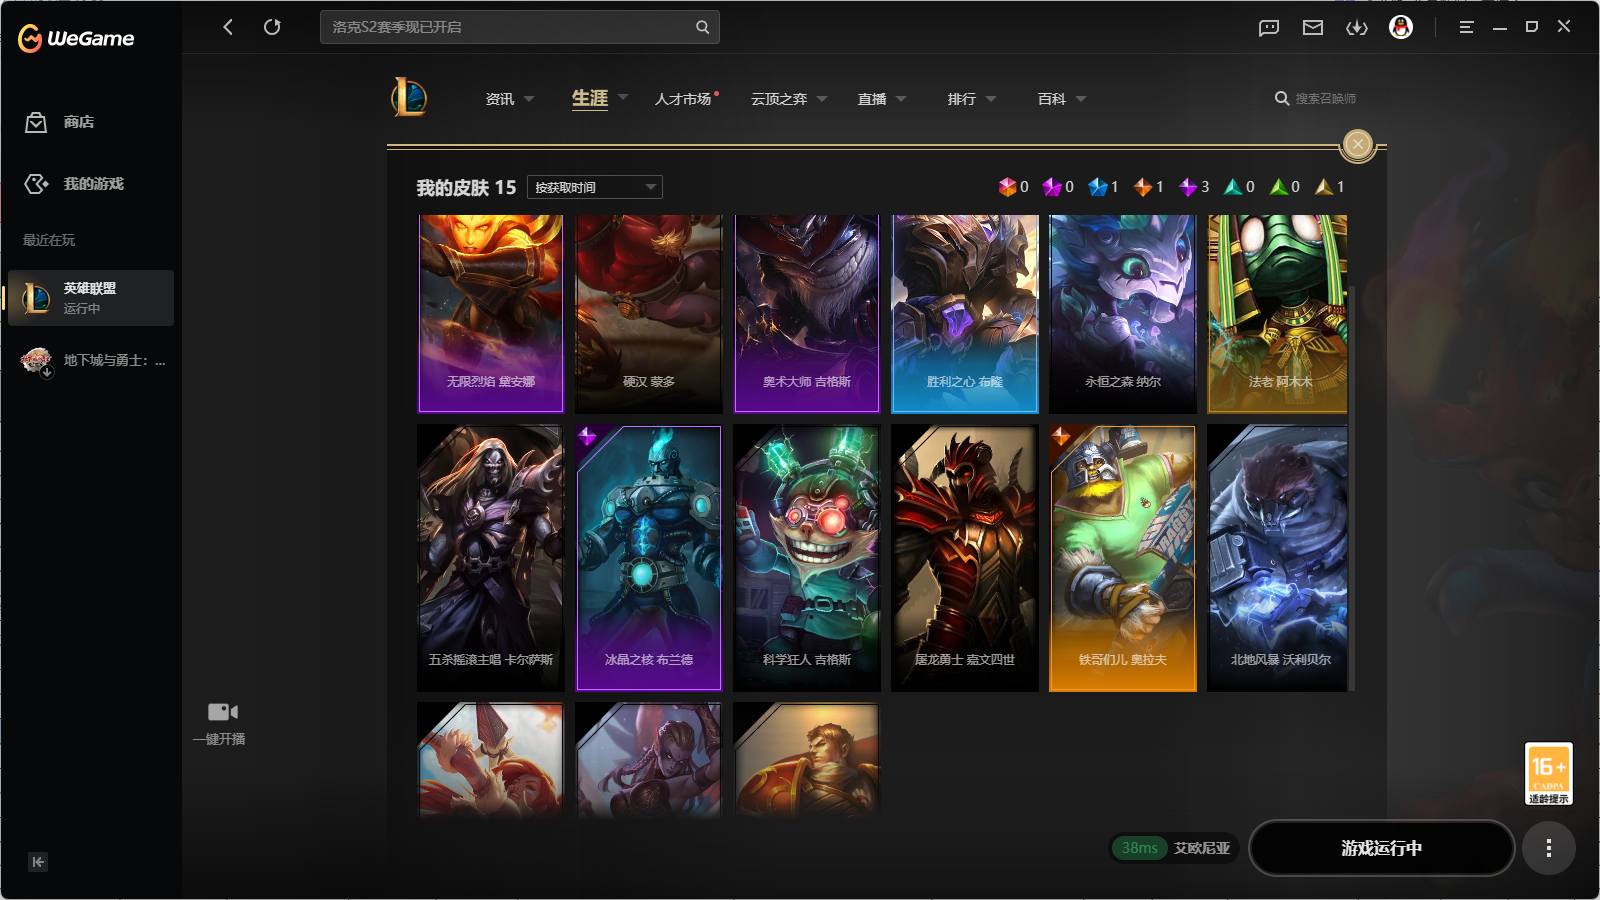Select the 北地风暴 沃利贝尔 skin card
The width and height of the screenshot is (1600, 900).
pyautogui.click(x=1278, y=558)
